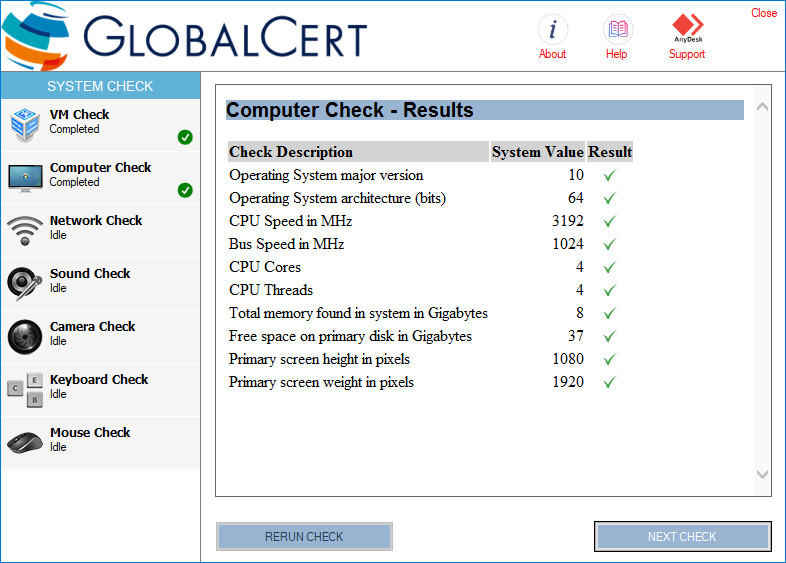Image resolution: width=786 pixels, height=563 pixels.
Task: Click the red Close link
Action: tap(764, 13)
